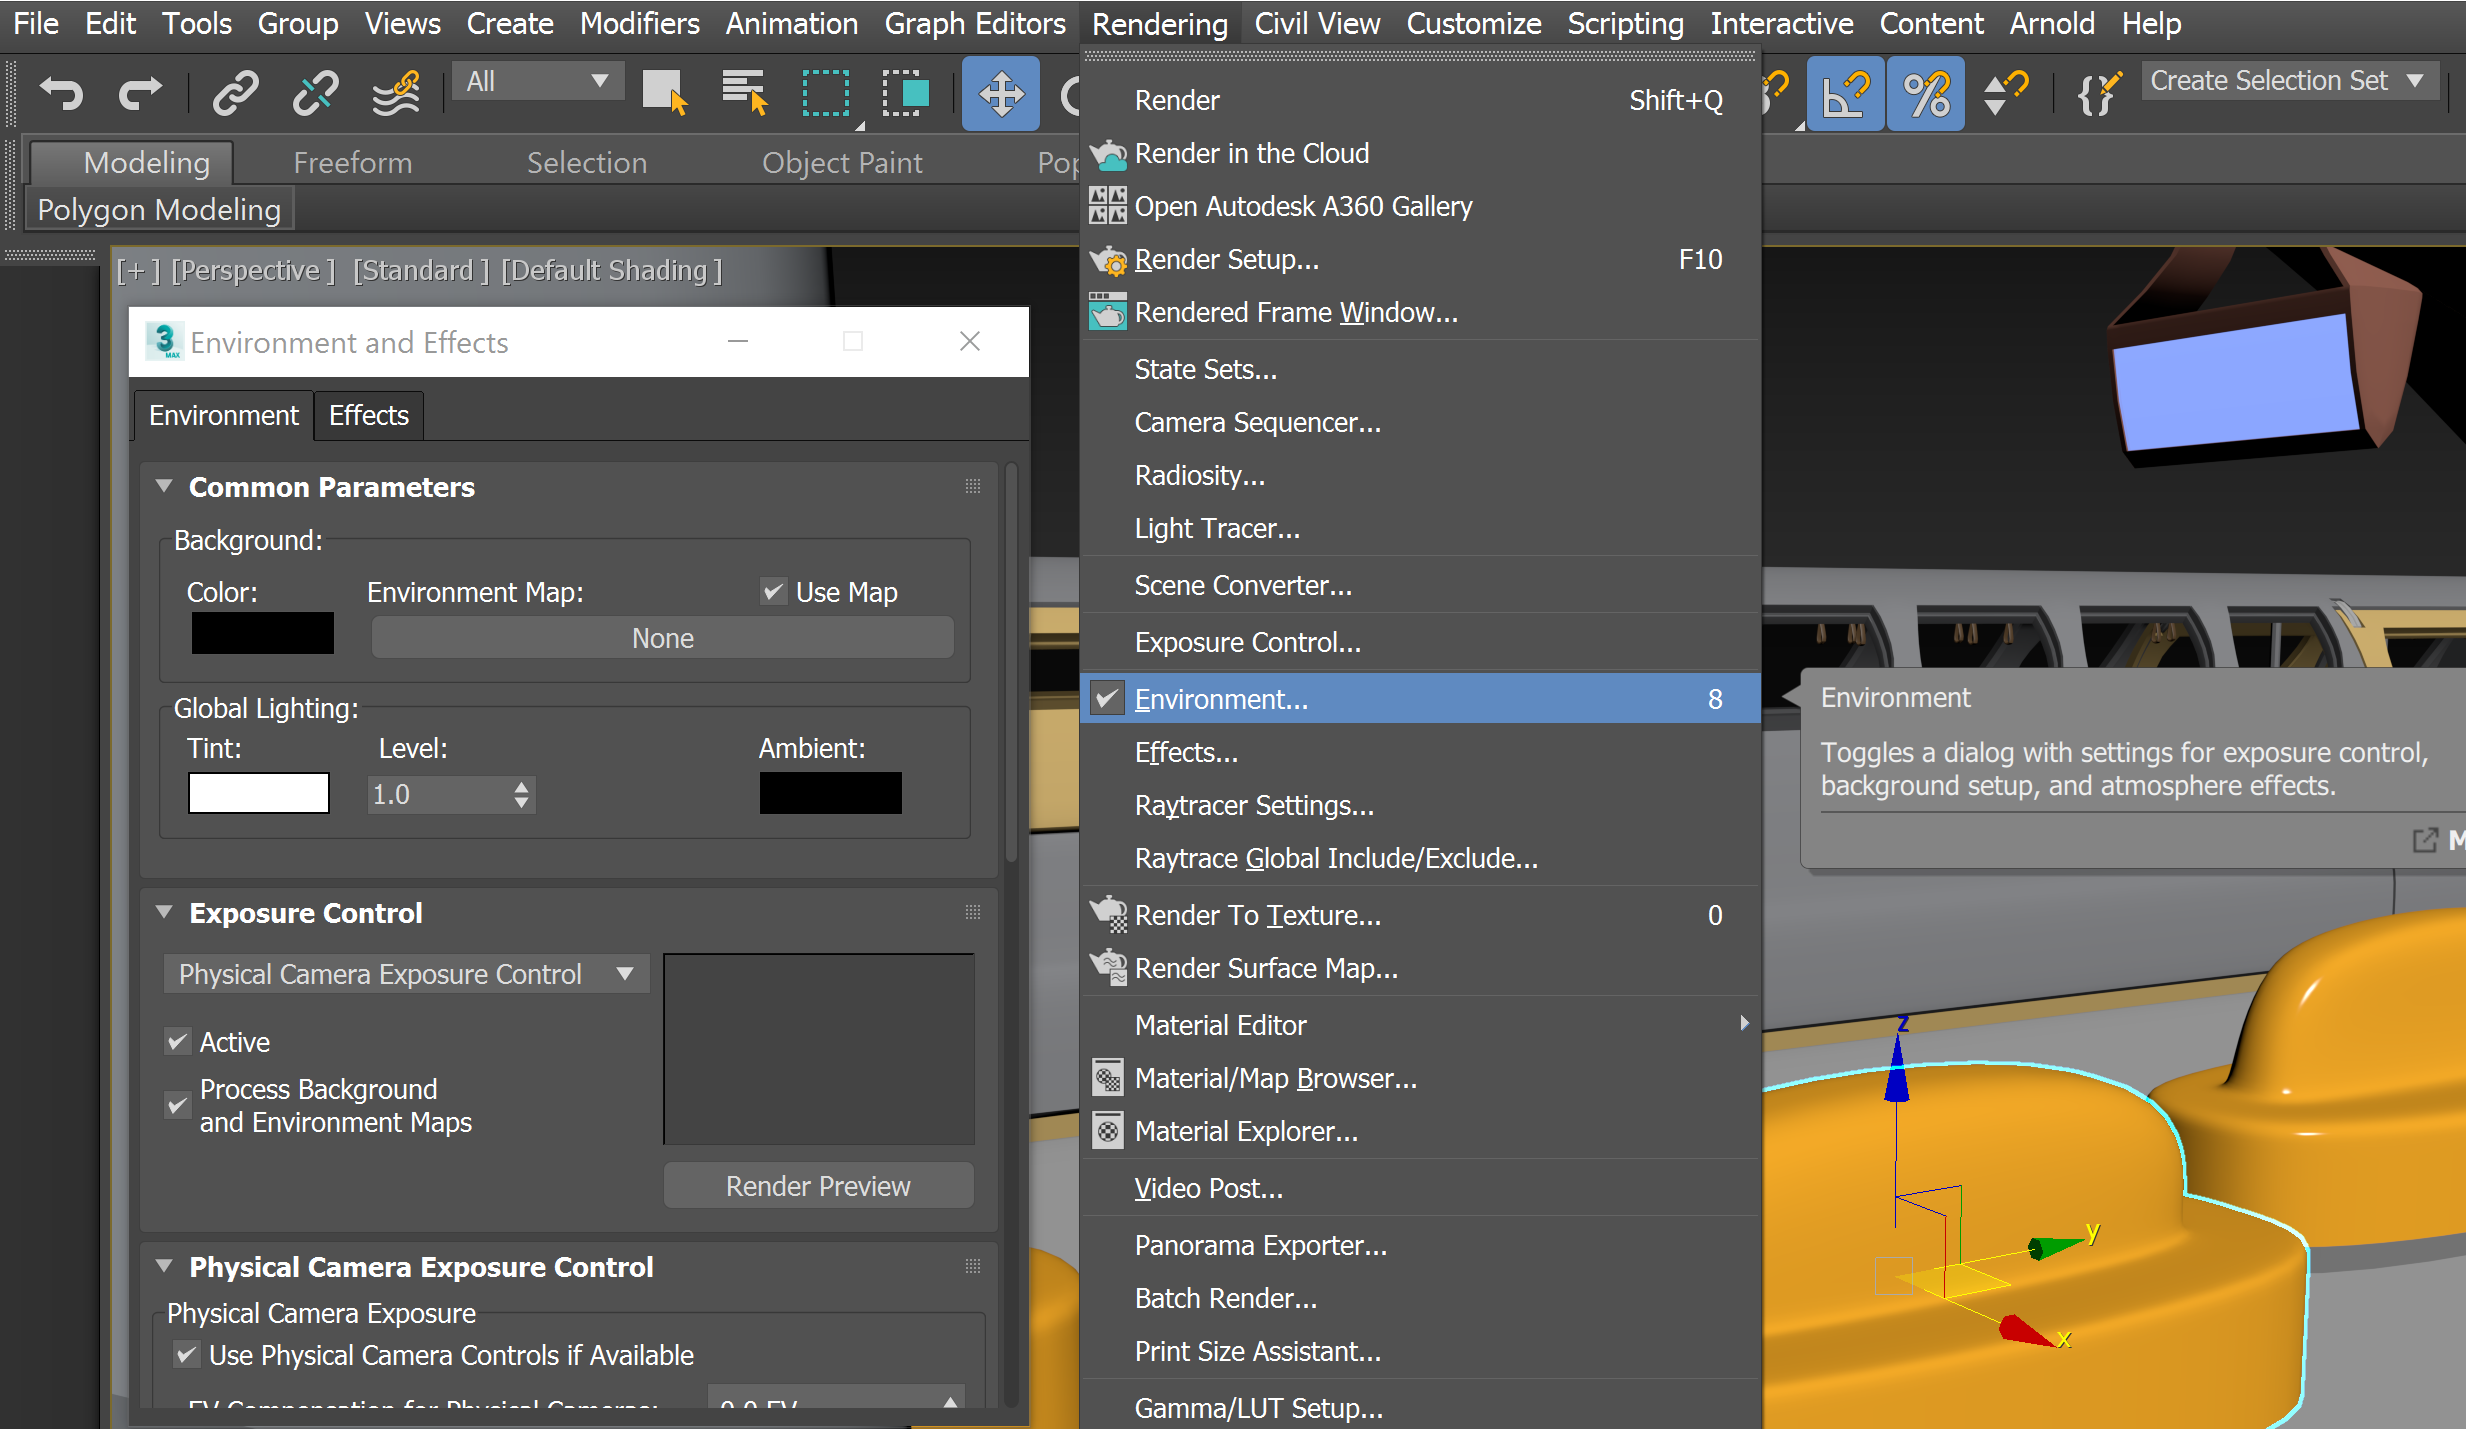Image resolution: width=2466 pixels, height=1429 pixels.
Task: Click the Render to Texture icon
Action: 1105,915
